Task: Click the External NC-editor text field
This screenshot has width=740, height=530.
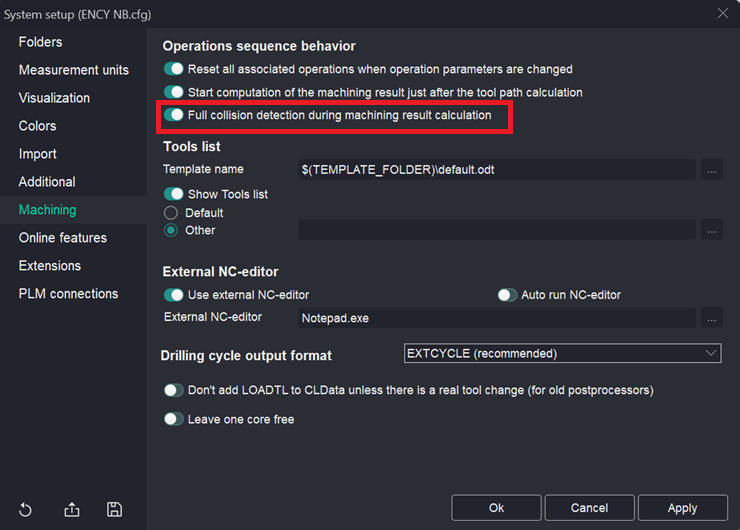Action: 496,318
